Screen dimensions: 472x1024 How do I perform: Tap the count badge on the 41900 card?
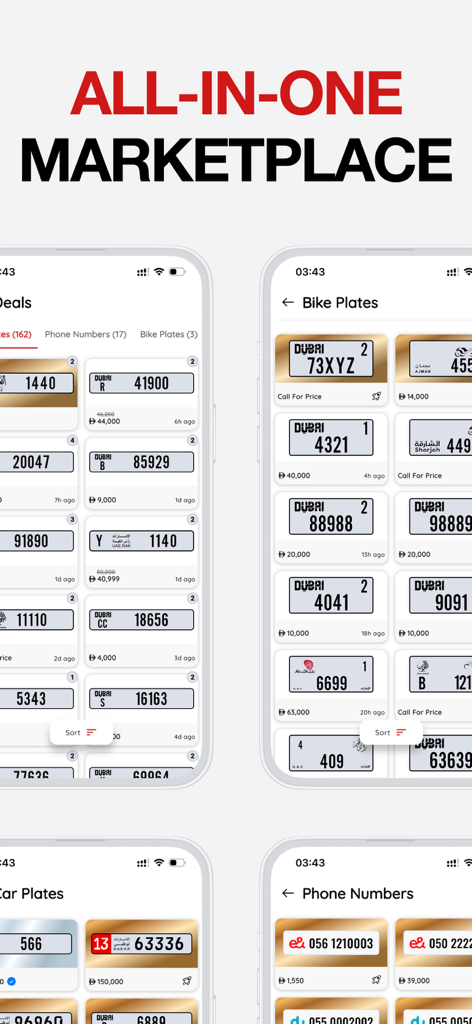192,361
